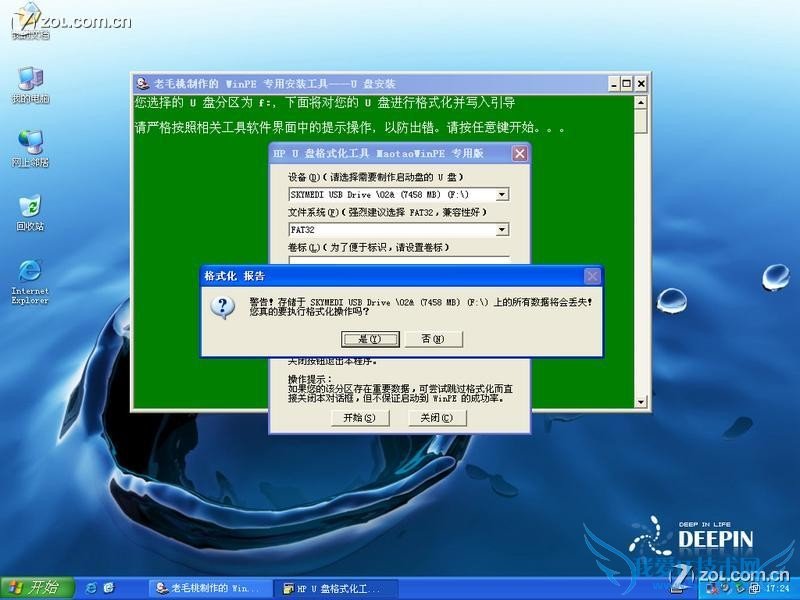Switch to HP U 盘格式化工具 taskbar item

336,588
